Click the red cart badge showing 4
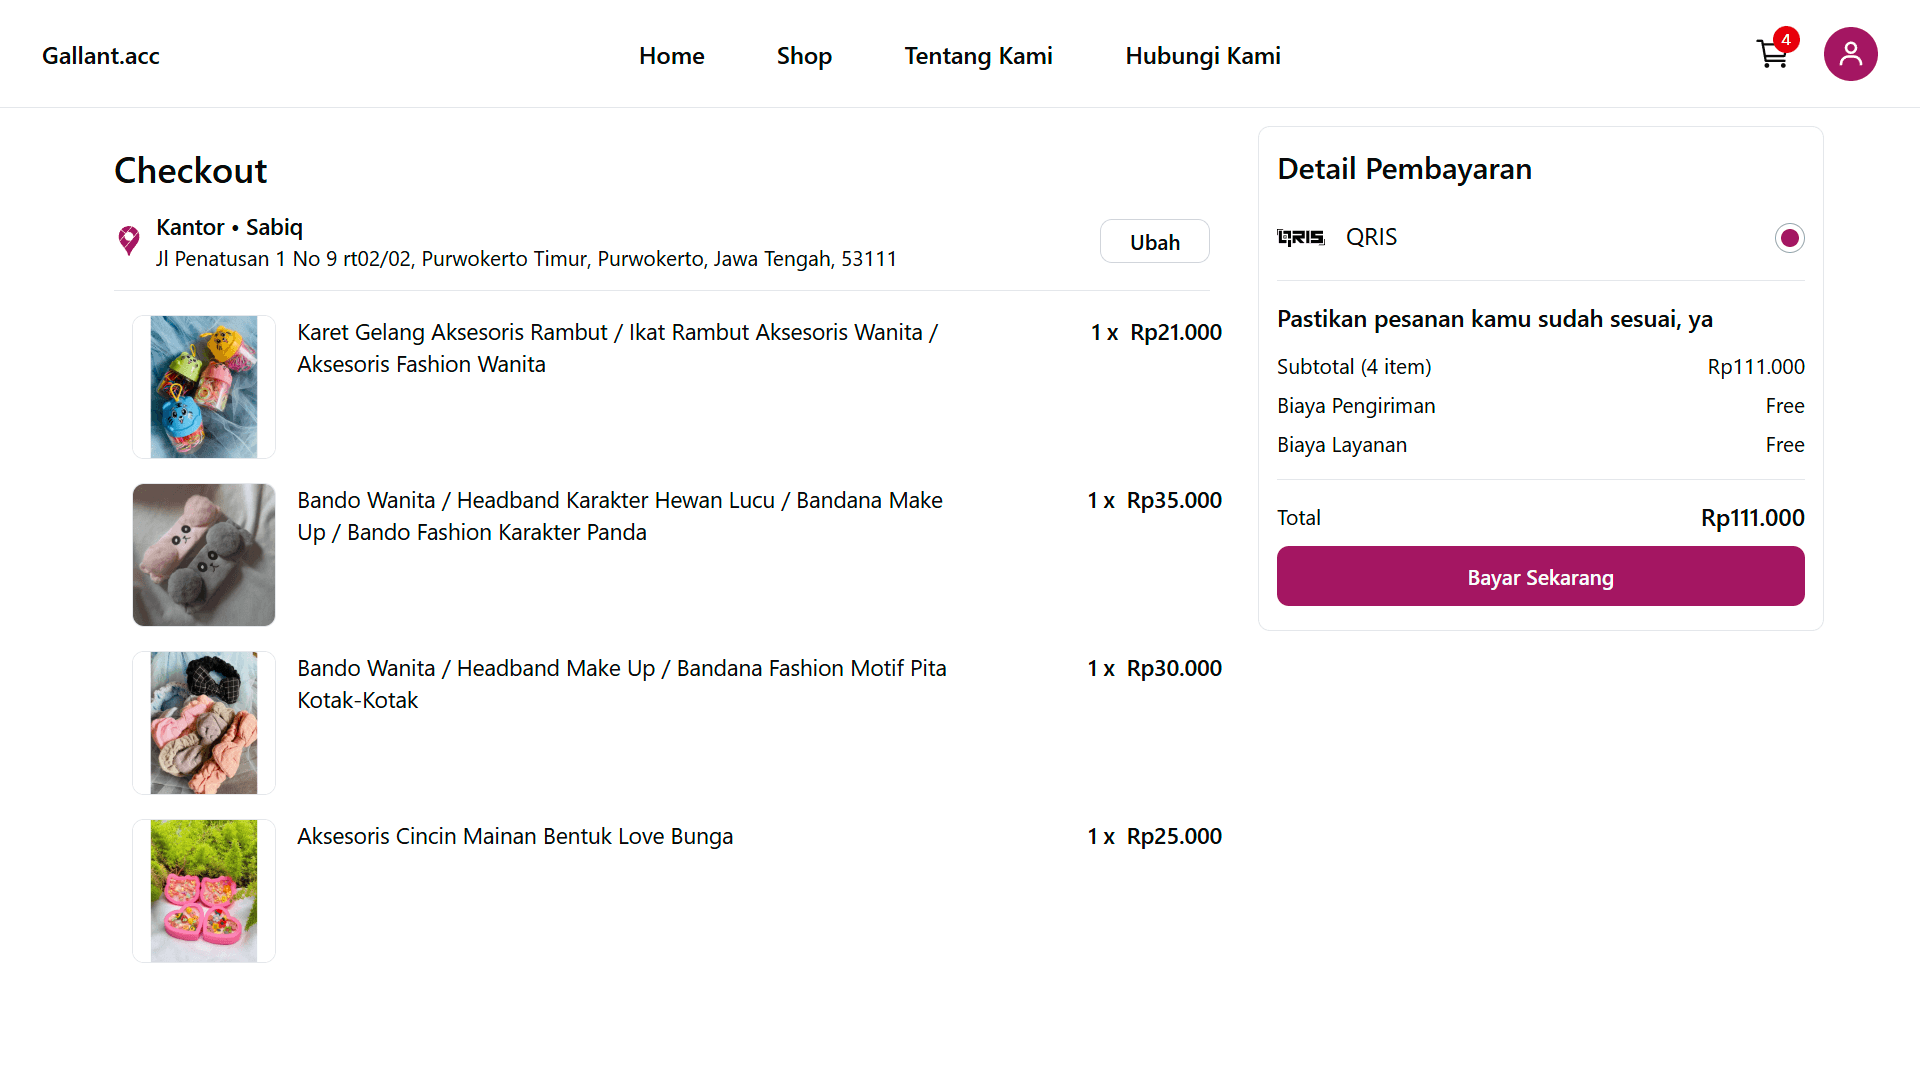This screenshot has height=1068, width=1920. coord(1786,40)
